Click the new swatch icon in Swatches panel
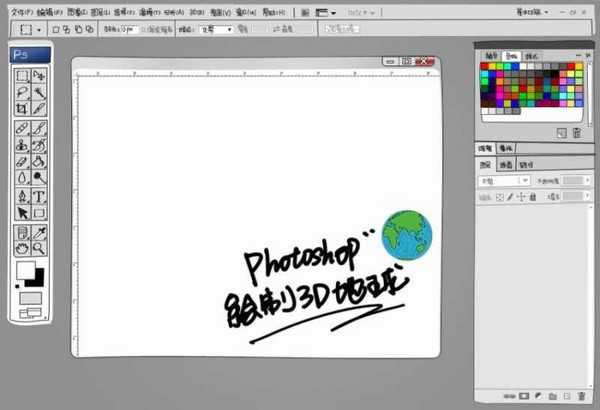Screen dimensions: 600x410 point(562,132)
